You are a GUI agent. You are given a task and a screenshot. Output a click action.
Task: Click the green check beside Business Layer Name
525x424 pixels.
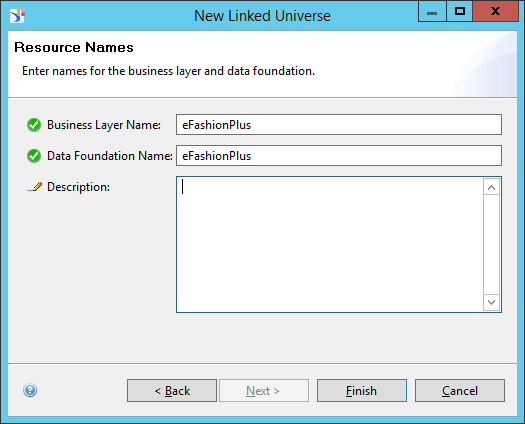point(34,125)
